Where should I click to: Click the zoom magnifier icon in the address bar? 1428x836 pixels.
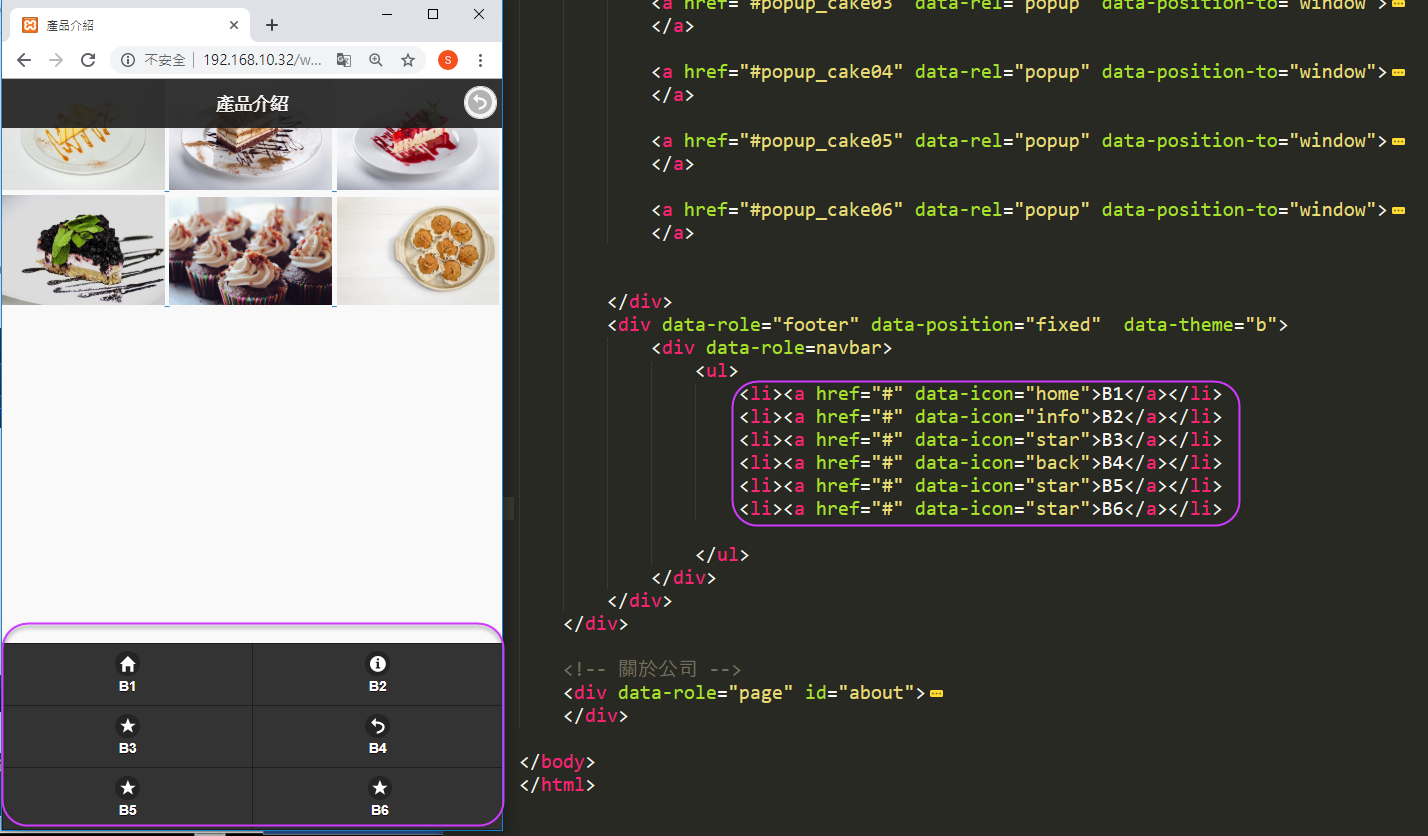point(376,60)
